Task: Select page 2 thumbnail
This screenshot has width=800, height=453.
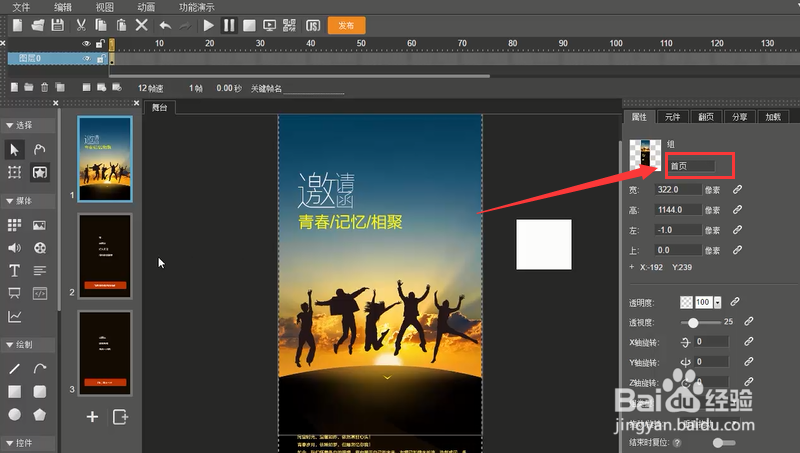Action: pyautogui.click(x=105, y=256)
